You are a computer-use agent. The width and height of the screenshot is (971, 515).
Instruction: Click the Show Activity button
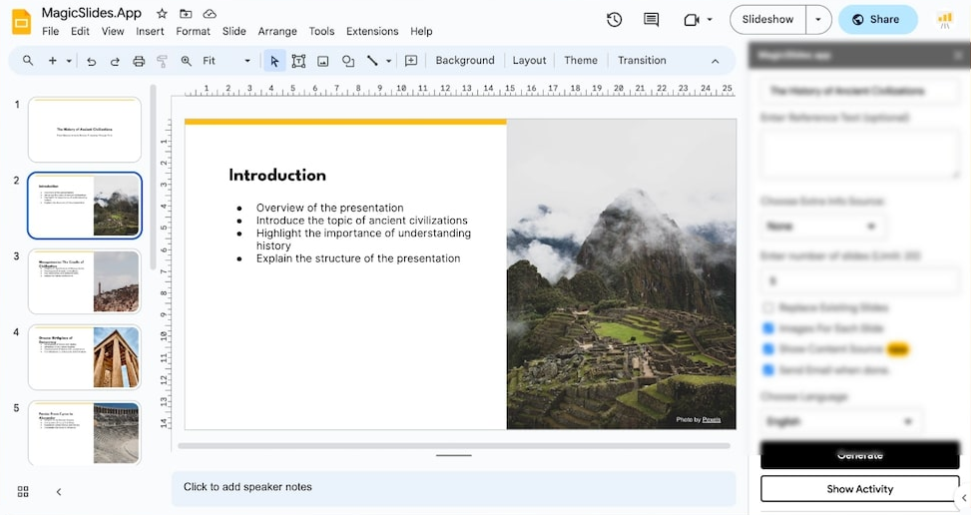click(x=860, y=489)
